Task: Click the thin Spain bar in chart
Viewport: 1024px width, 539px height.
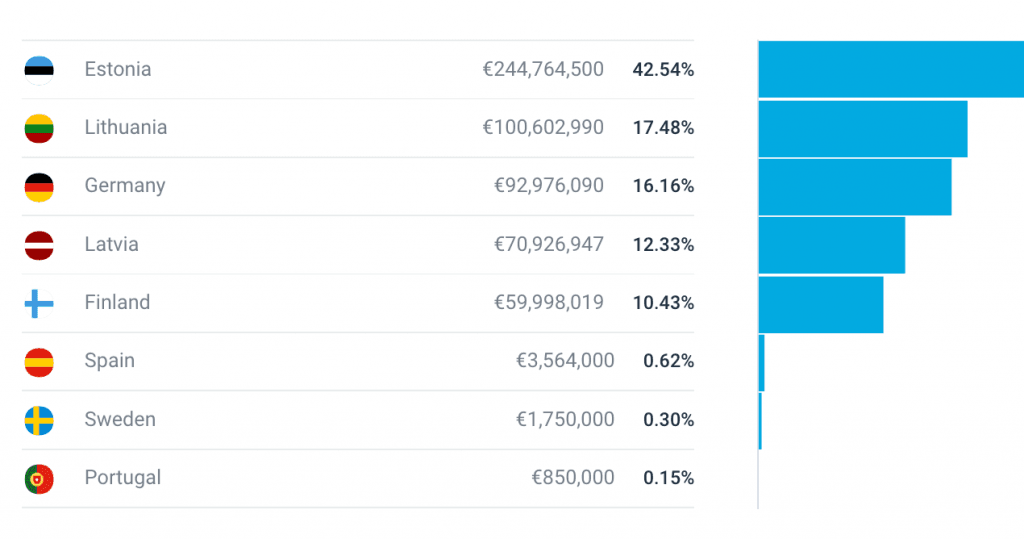Action: [x=762, y=362]
